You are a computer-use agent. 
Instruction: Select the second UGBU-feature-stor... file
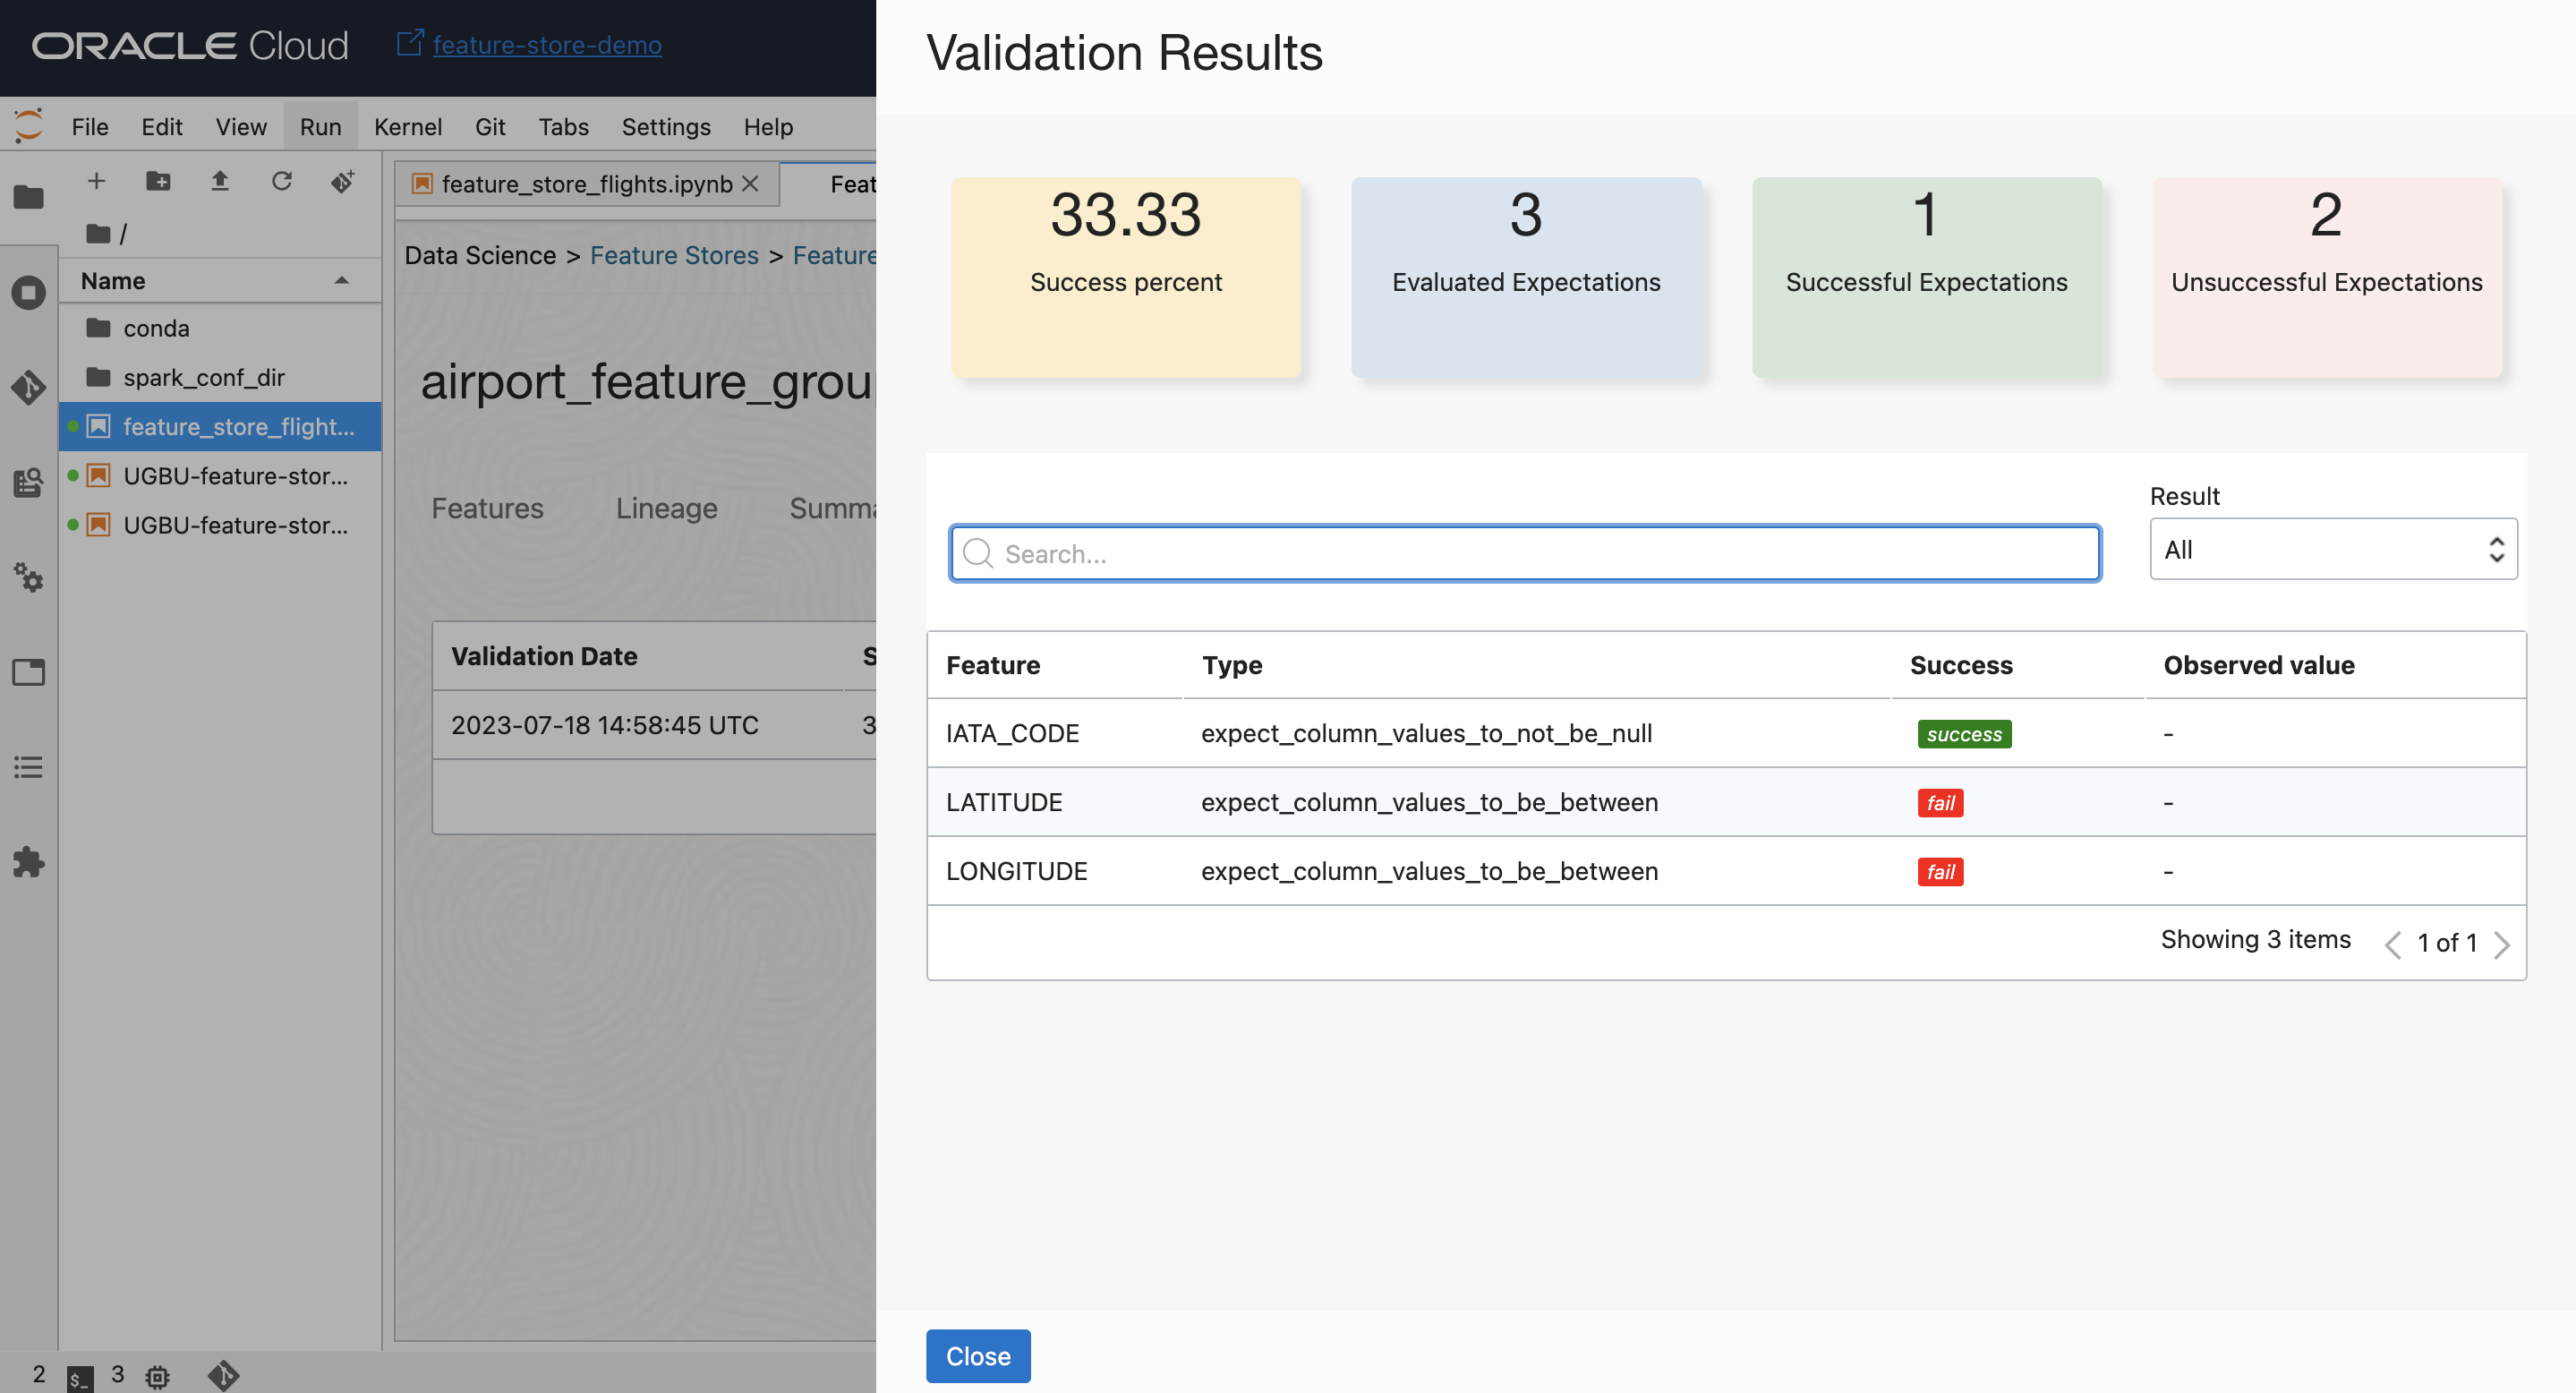220,524
